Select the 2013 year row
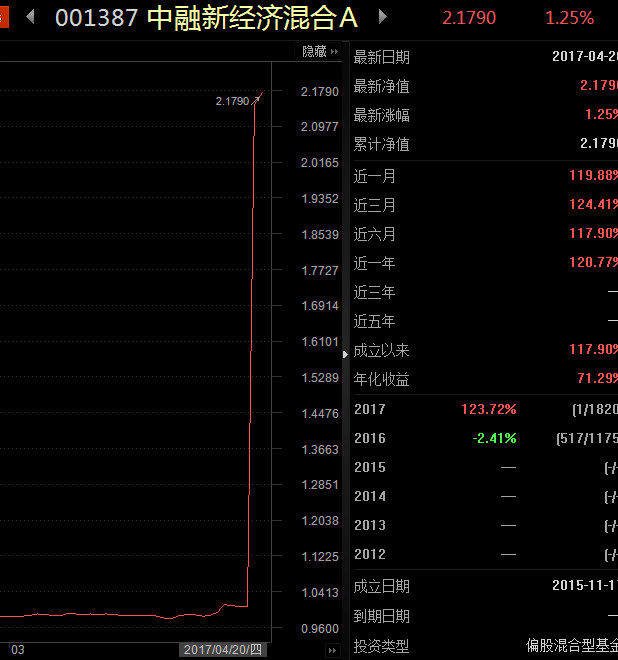Image resolution: width=618 pixels, height=660 pixels. pyautogui.click(x=485, y=525)
